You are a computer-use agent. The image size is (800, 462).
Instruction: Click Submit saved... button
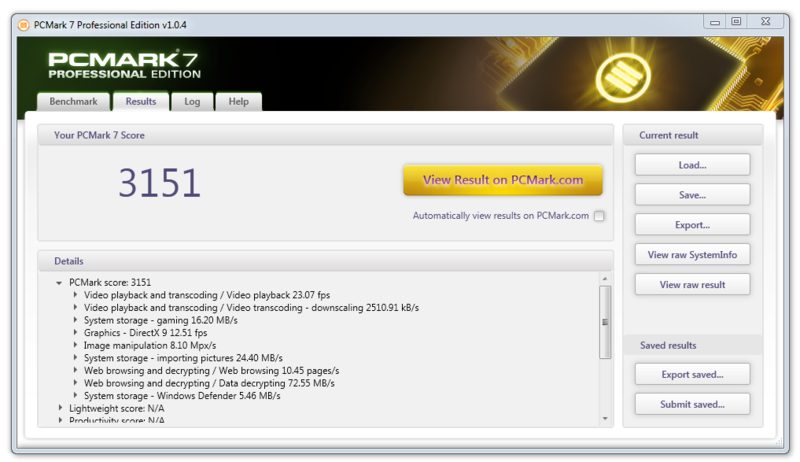coord(692,404)
